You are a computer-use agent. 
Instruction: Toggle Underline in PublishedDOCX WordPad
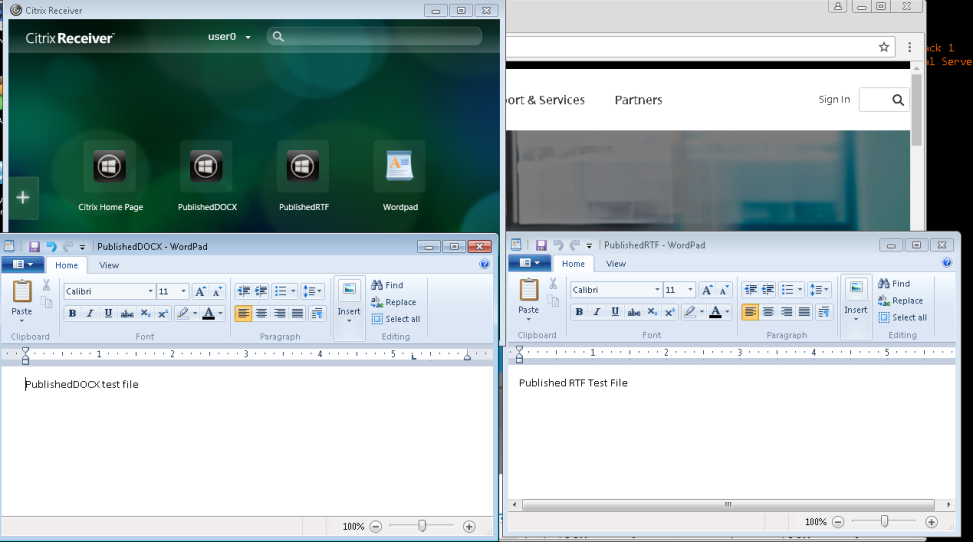(x=108, y=314)
